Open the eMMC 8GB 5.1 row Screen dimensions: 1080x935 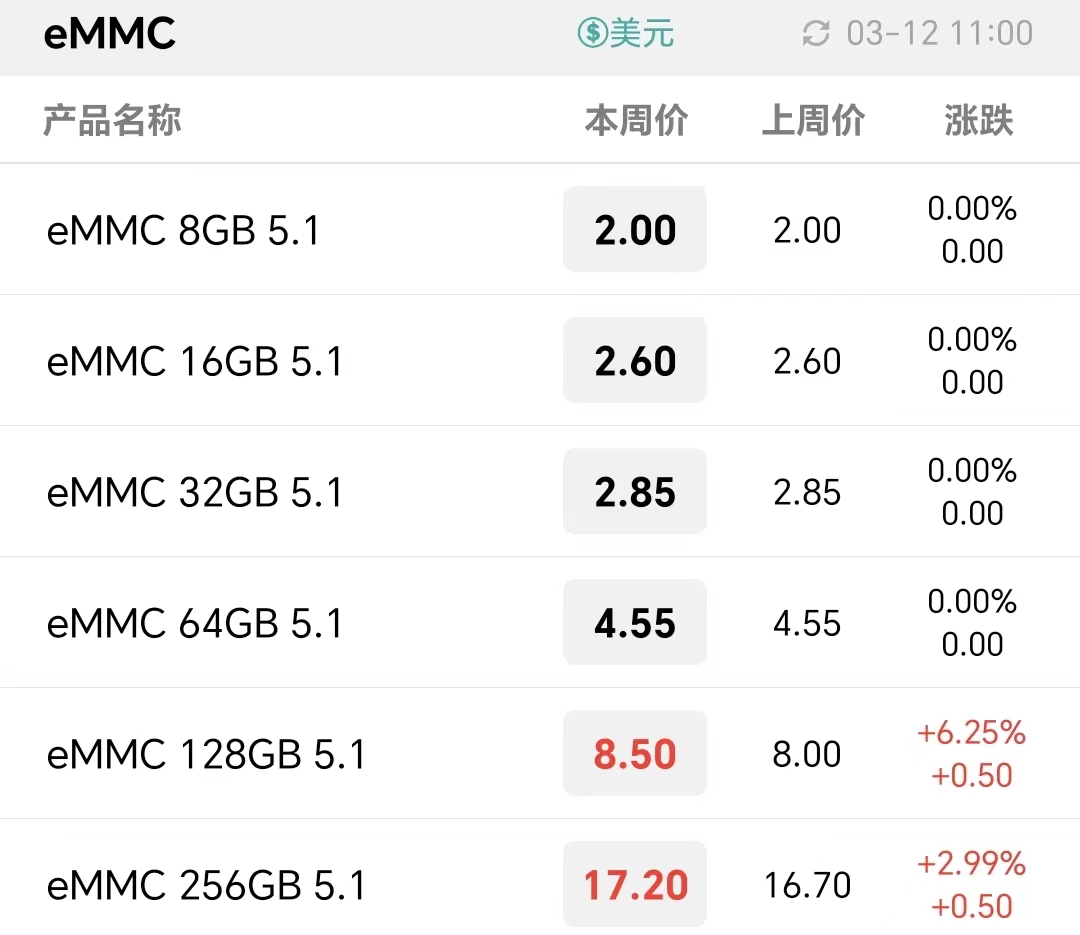(x=540, y=229)
